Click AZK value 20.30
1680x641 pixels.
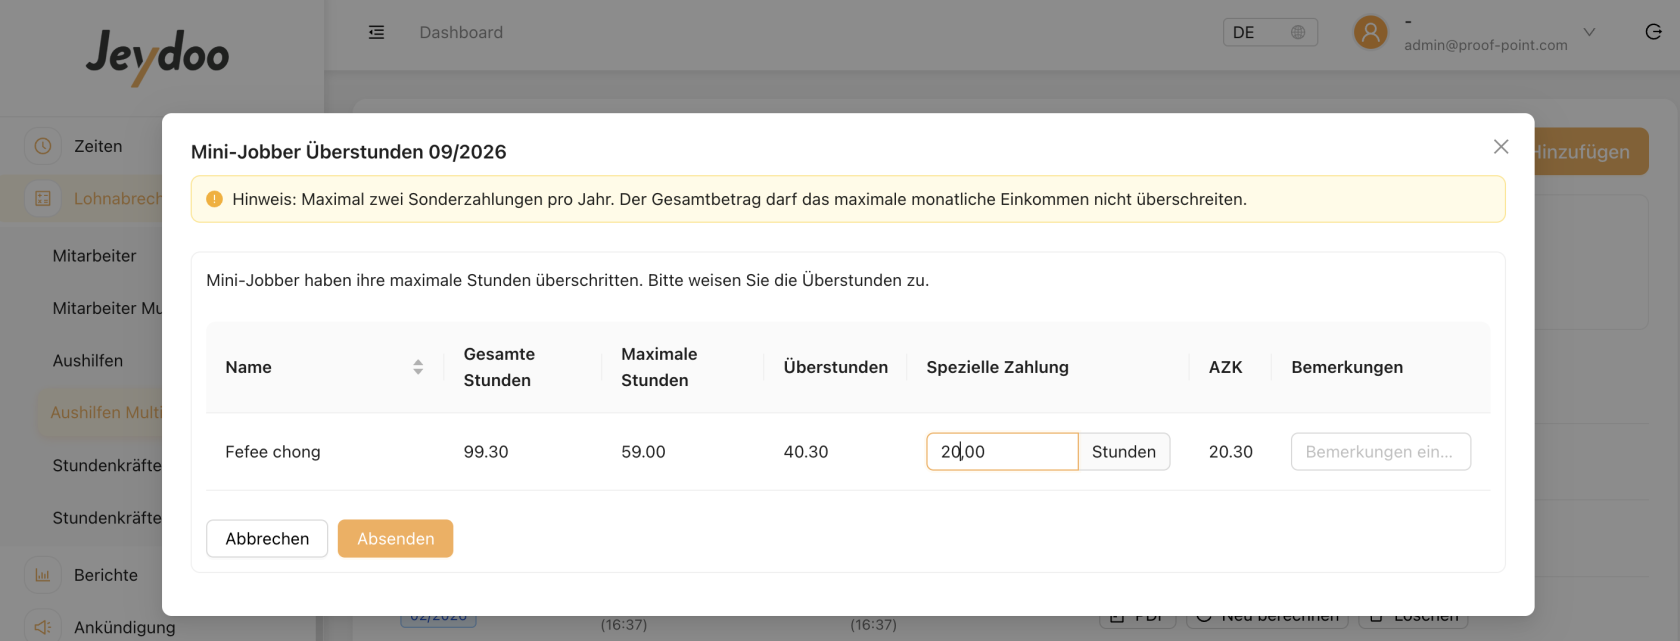[x=1231, y=452]
